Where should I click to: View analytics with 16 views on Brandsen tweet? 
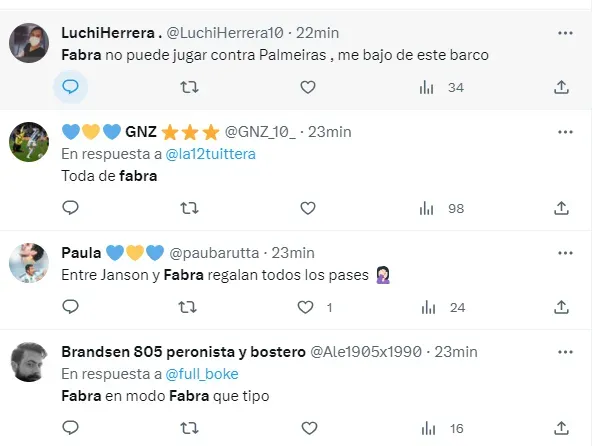coord(442,429)
